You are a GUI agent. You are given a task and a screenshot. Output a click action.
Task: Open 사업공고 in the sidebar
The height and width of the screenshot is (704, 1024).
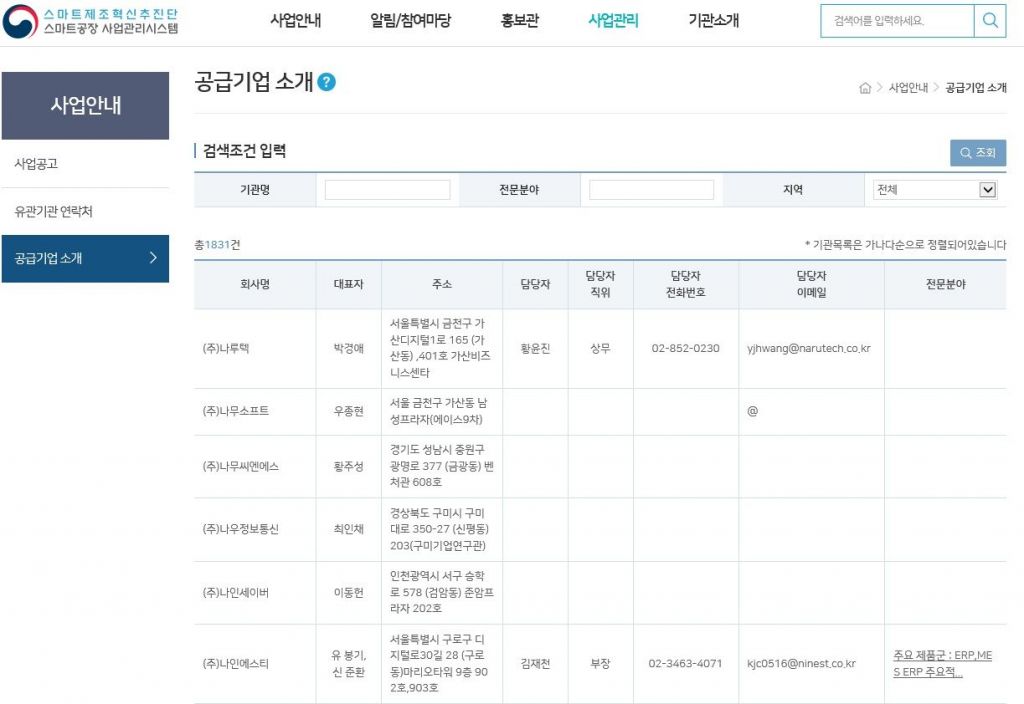tap(36, 164)
